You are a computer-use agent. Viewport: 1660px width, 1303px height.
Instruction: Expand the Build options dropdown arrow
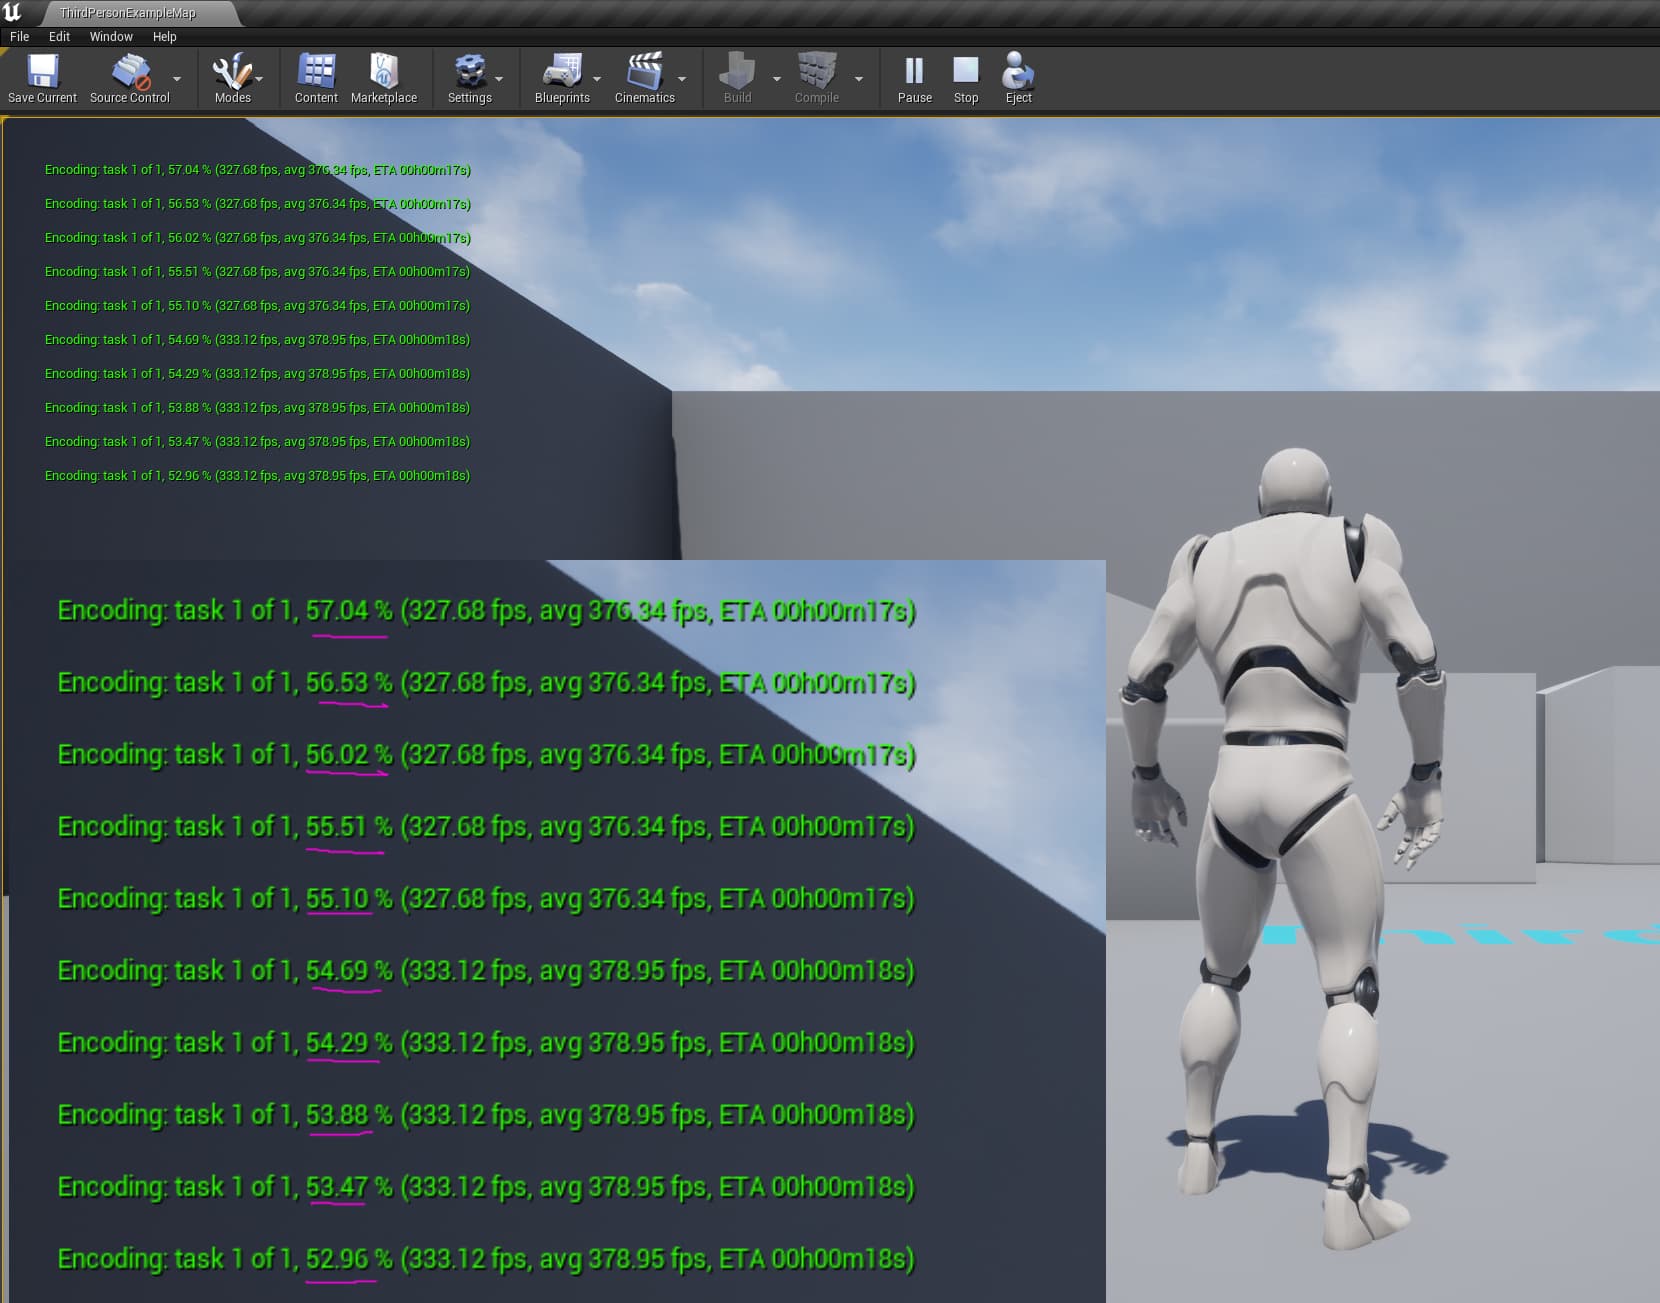pos(777,79)
